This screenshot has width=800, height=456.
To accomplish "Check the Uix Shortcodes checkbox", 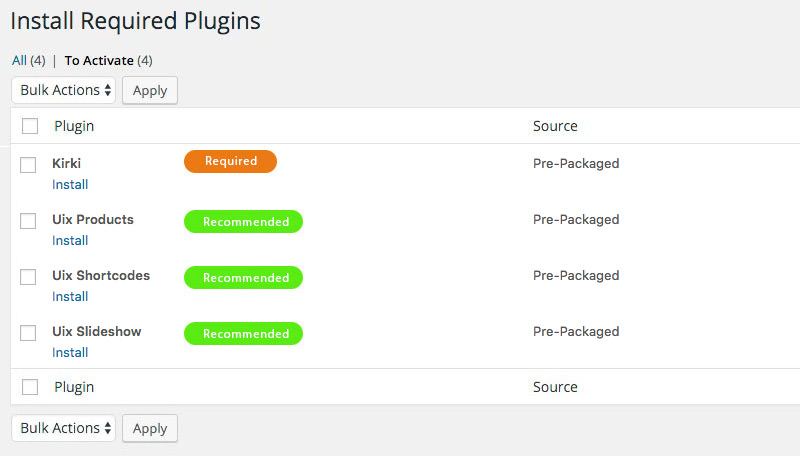I will point(28,277).
